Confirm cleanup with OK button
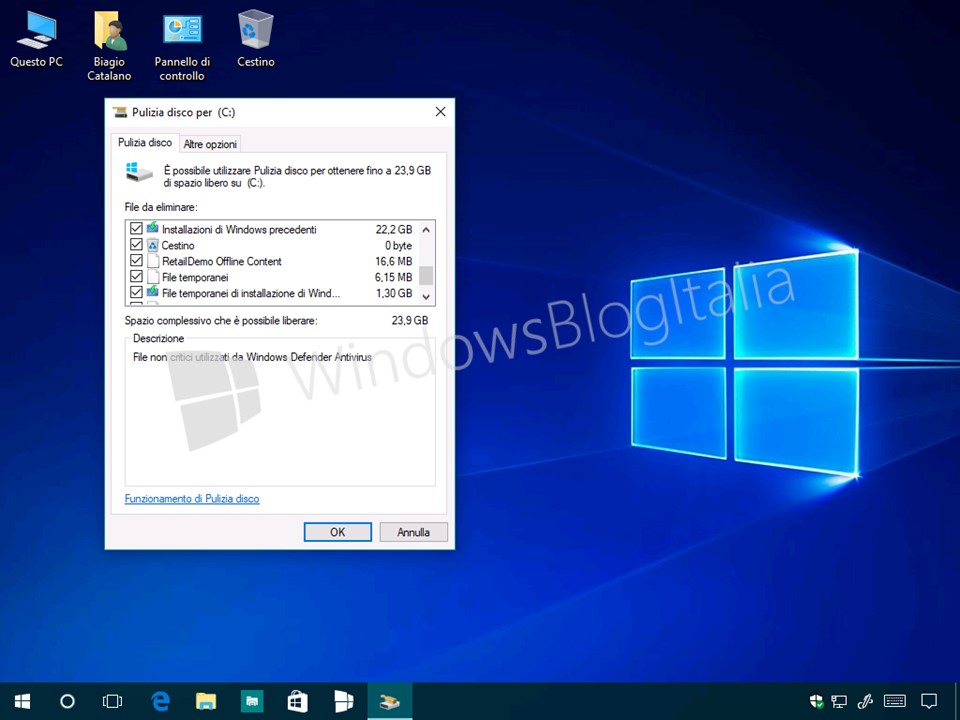960x720 pixels. 337,532
